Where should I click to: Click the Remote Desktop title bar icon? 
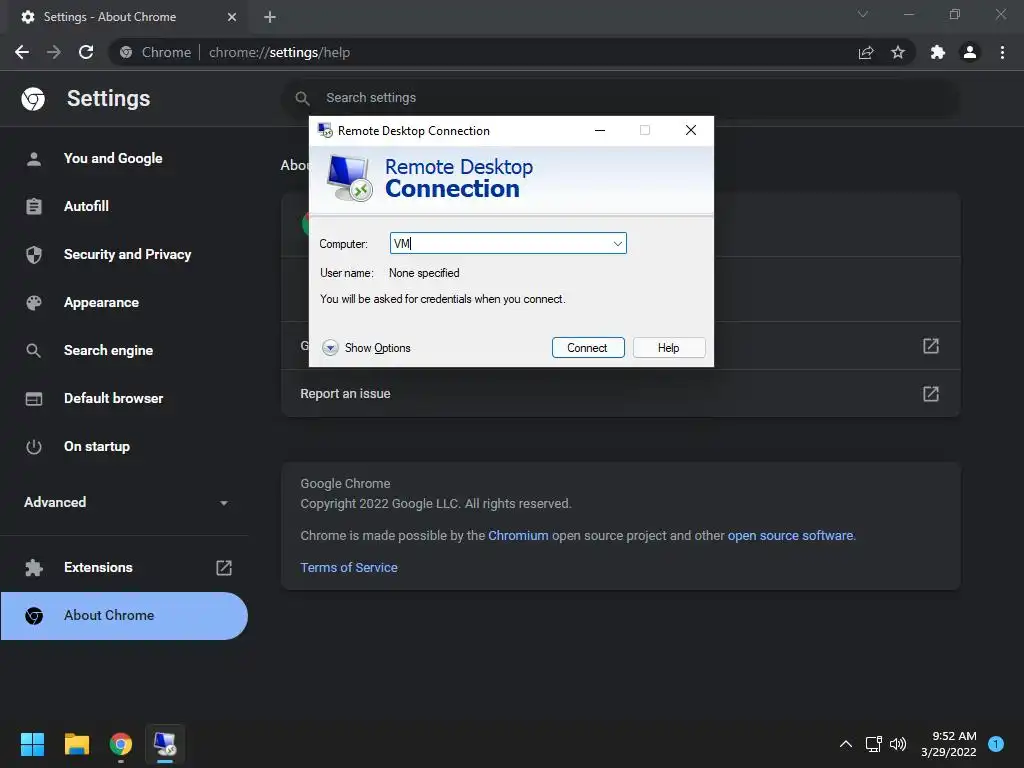(x=325, y=130)
